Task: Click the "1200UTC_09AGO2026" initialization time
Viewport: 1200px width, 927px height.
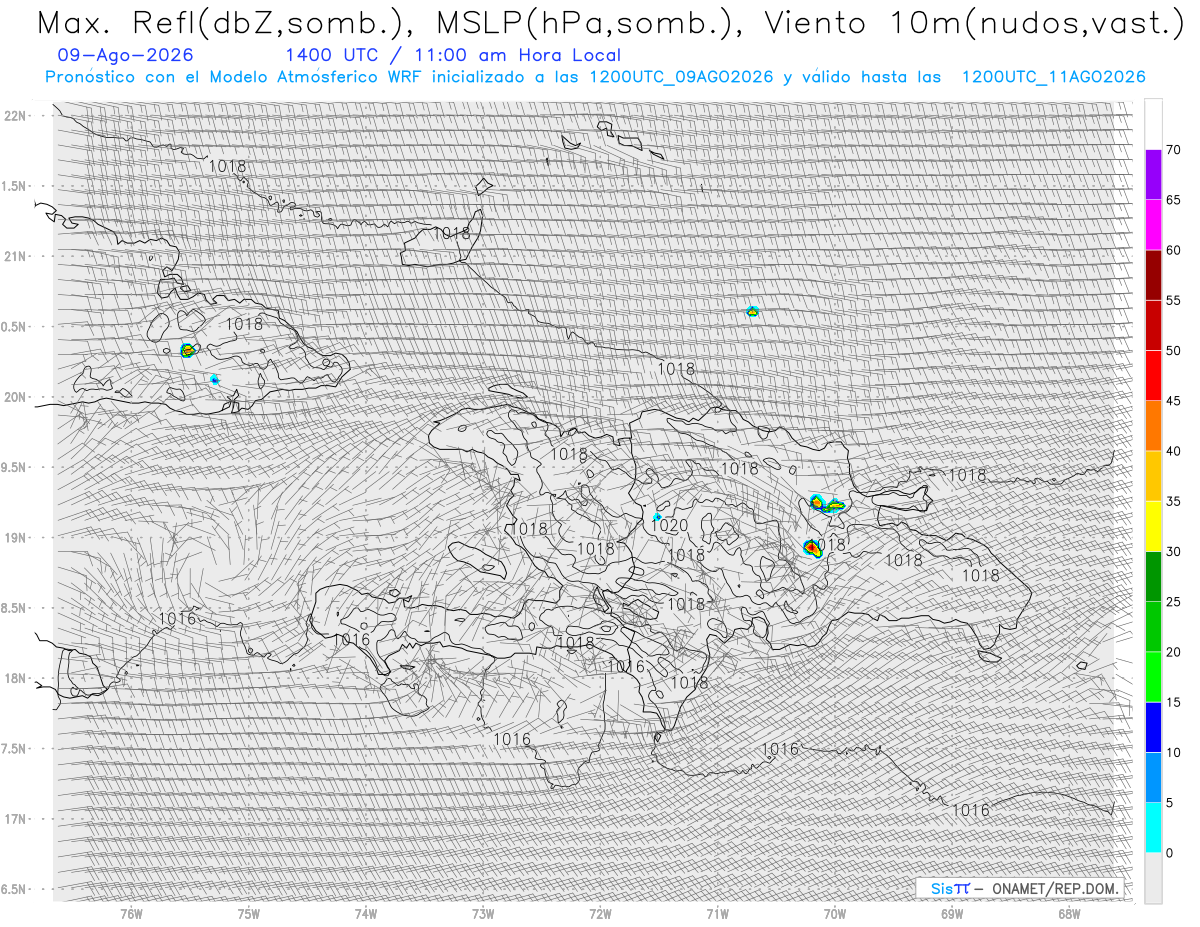Action: [x=681, y=77]
